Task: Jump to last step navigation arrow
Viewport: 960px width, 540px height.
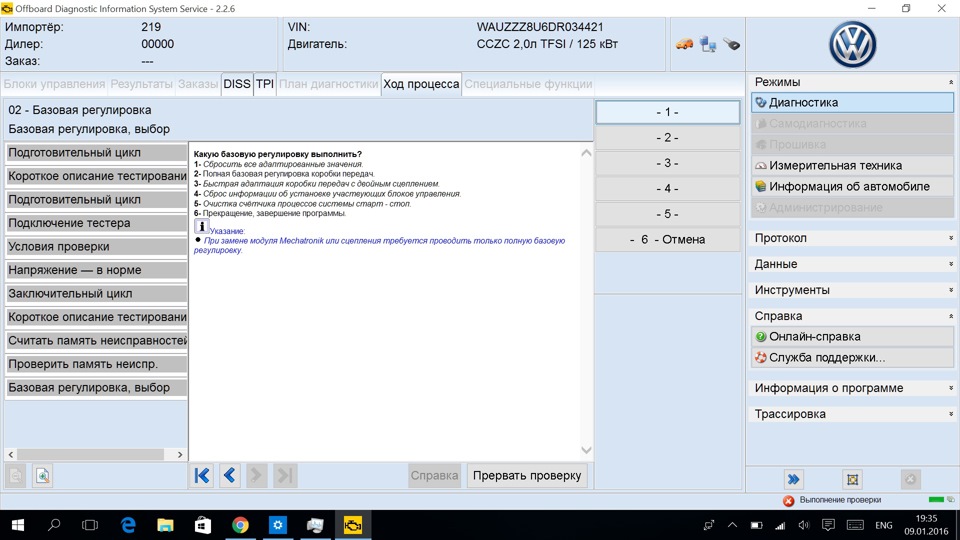Action: pos(285,476)
